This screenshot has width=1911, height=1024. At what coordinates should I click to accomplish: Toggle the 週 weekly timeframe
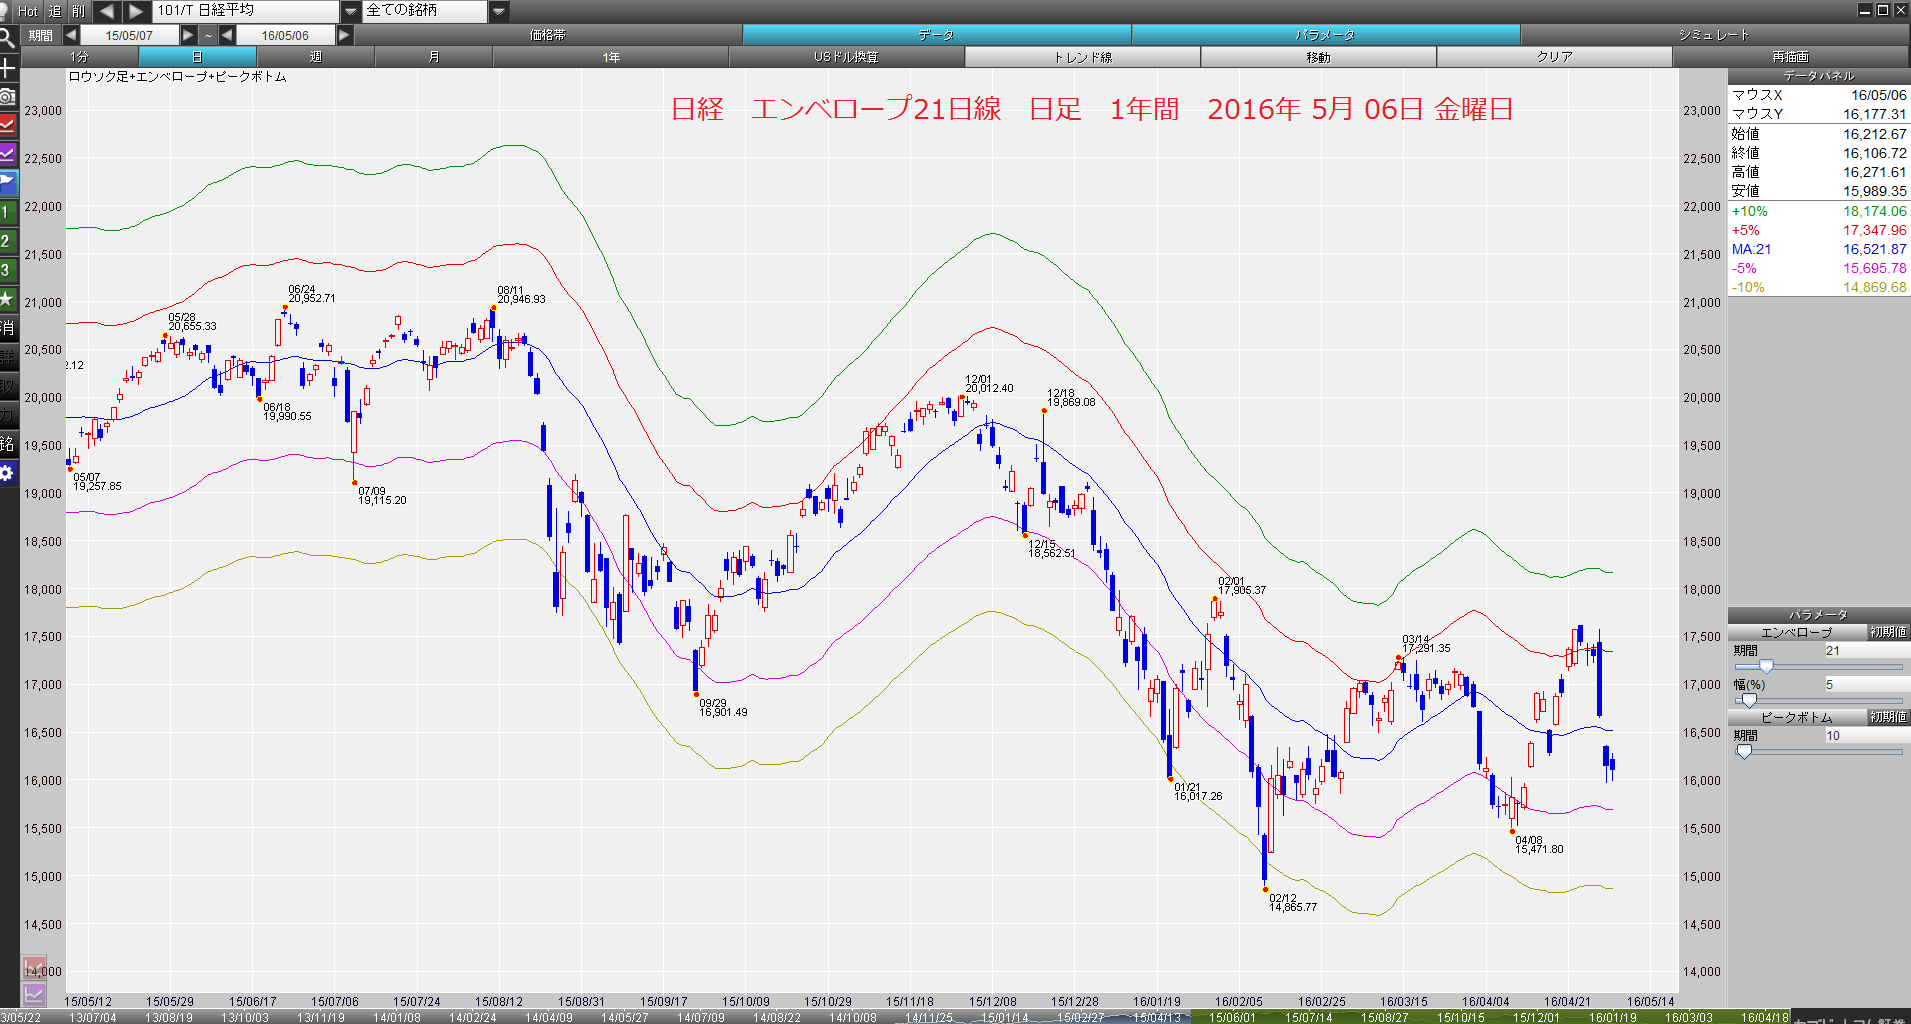(x=315, y=57)
